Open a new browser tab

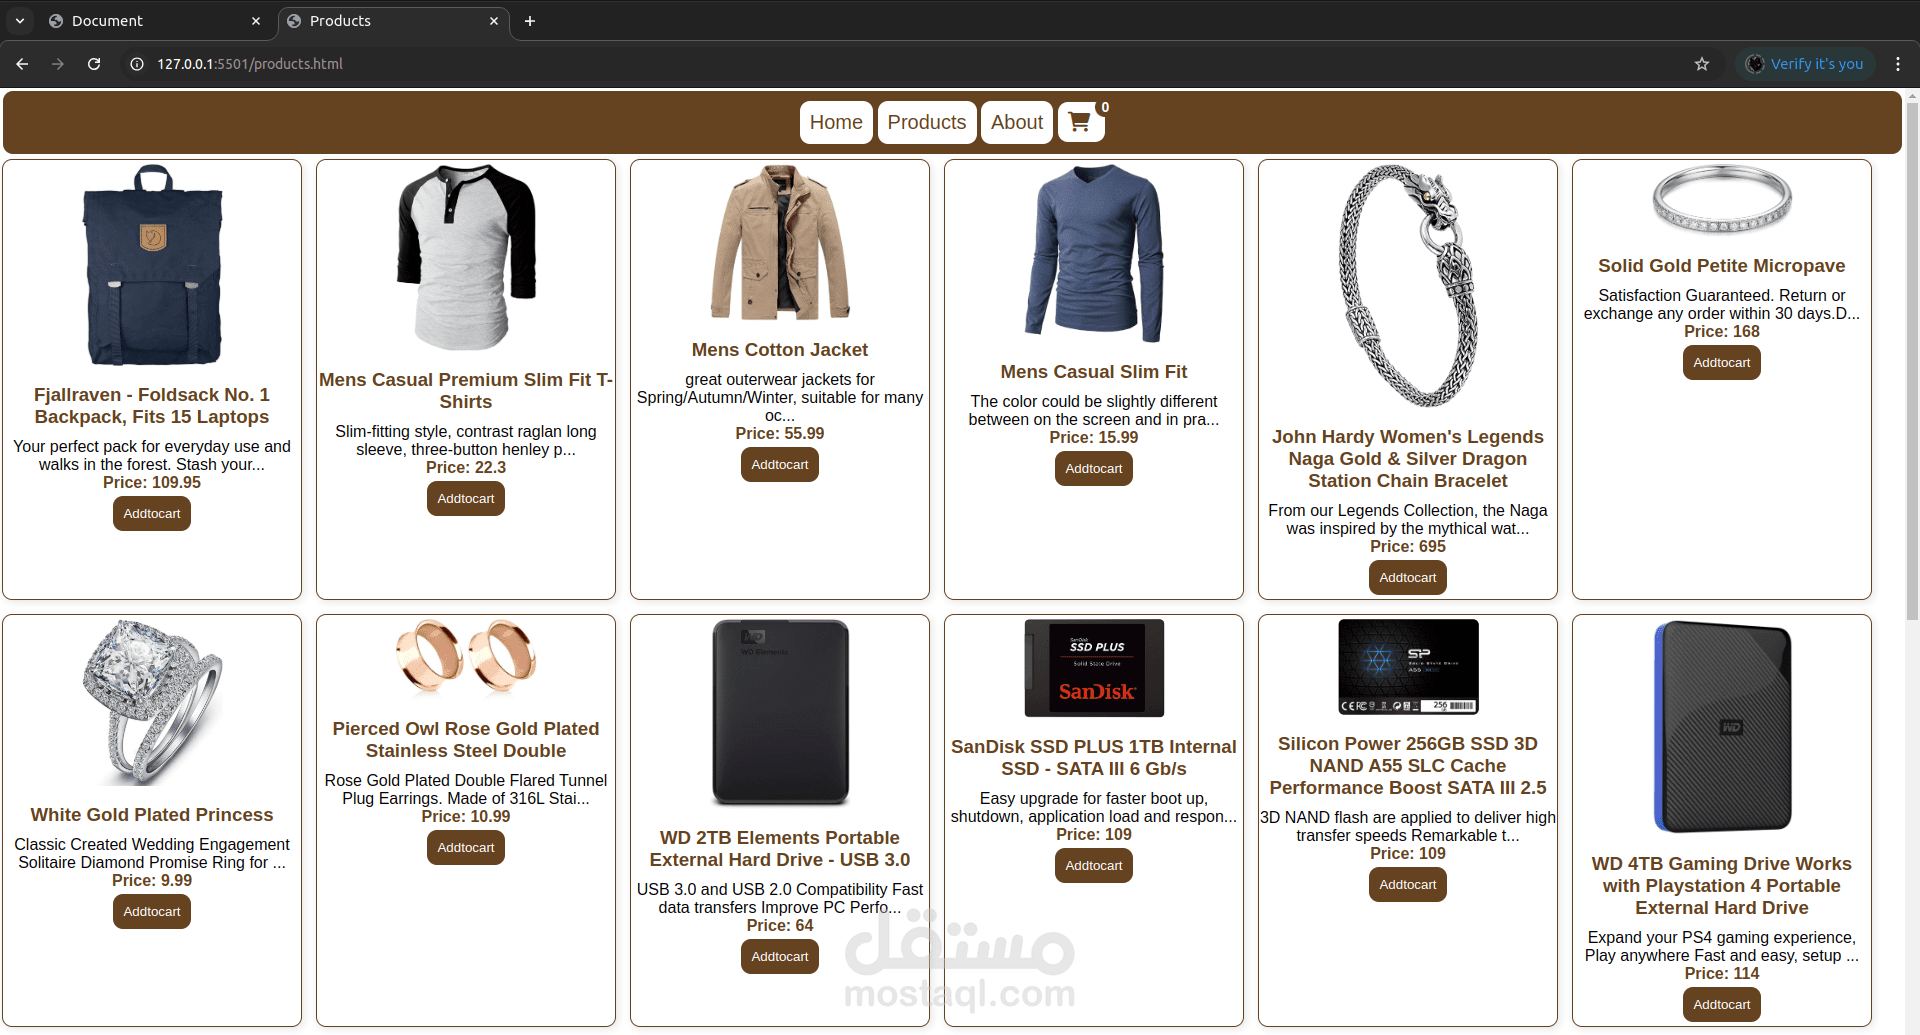[530, 21]
